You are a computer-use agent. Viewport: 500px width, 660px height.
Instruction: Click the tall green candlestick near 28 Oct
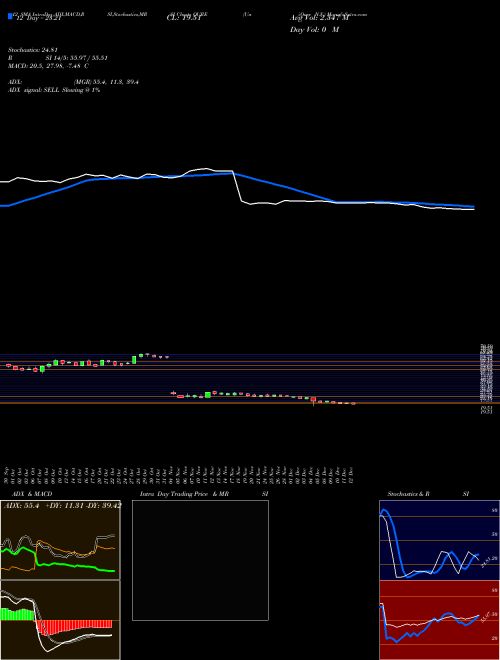134,360
